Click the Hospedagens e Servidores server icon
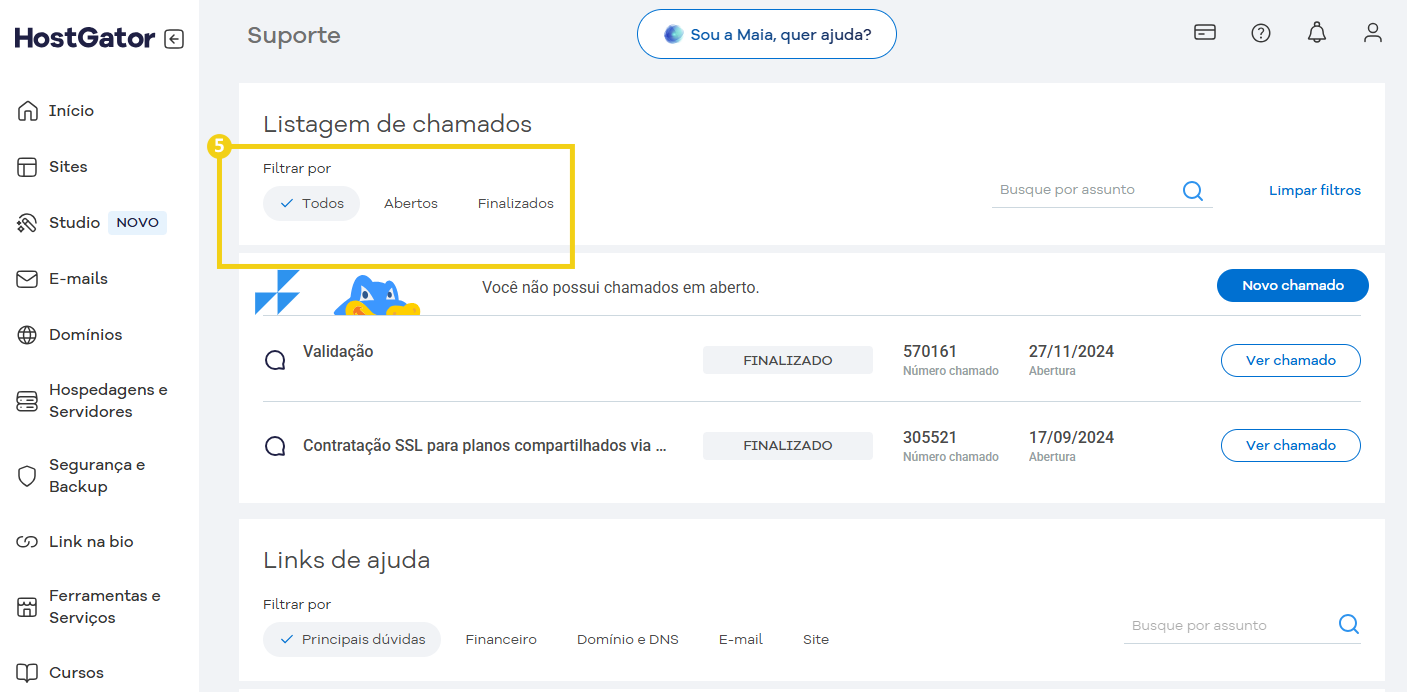The width and height of the screenshot is (1407, 692). (x=27, y=401)
